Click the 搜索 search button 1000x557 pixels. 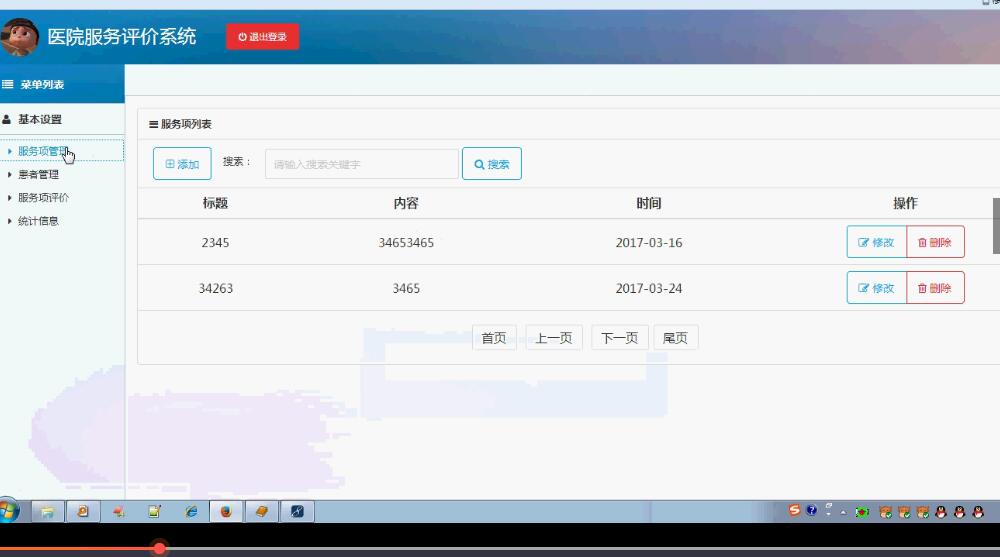tap(492, 164)
